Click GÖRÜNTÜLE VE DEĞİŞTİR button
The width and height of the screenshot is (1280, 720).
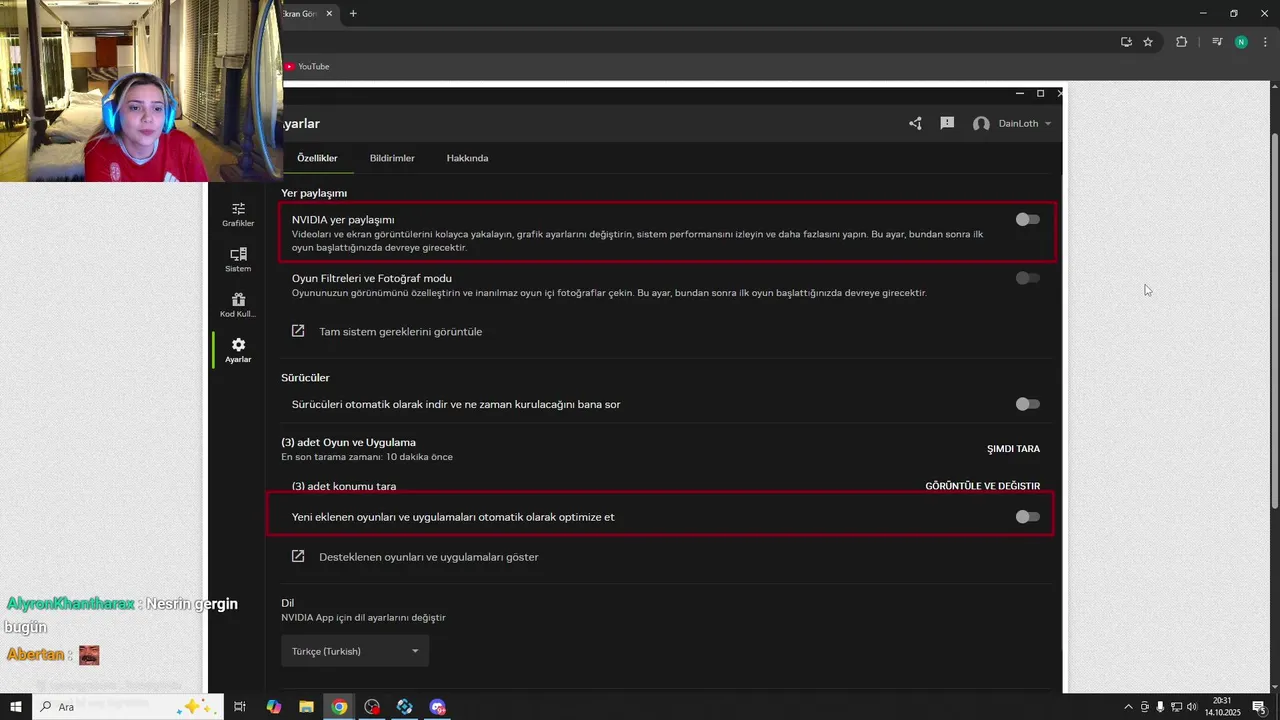982,486
